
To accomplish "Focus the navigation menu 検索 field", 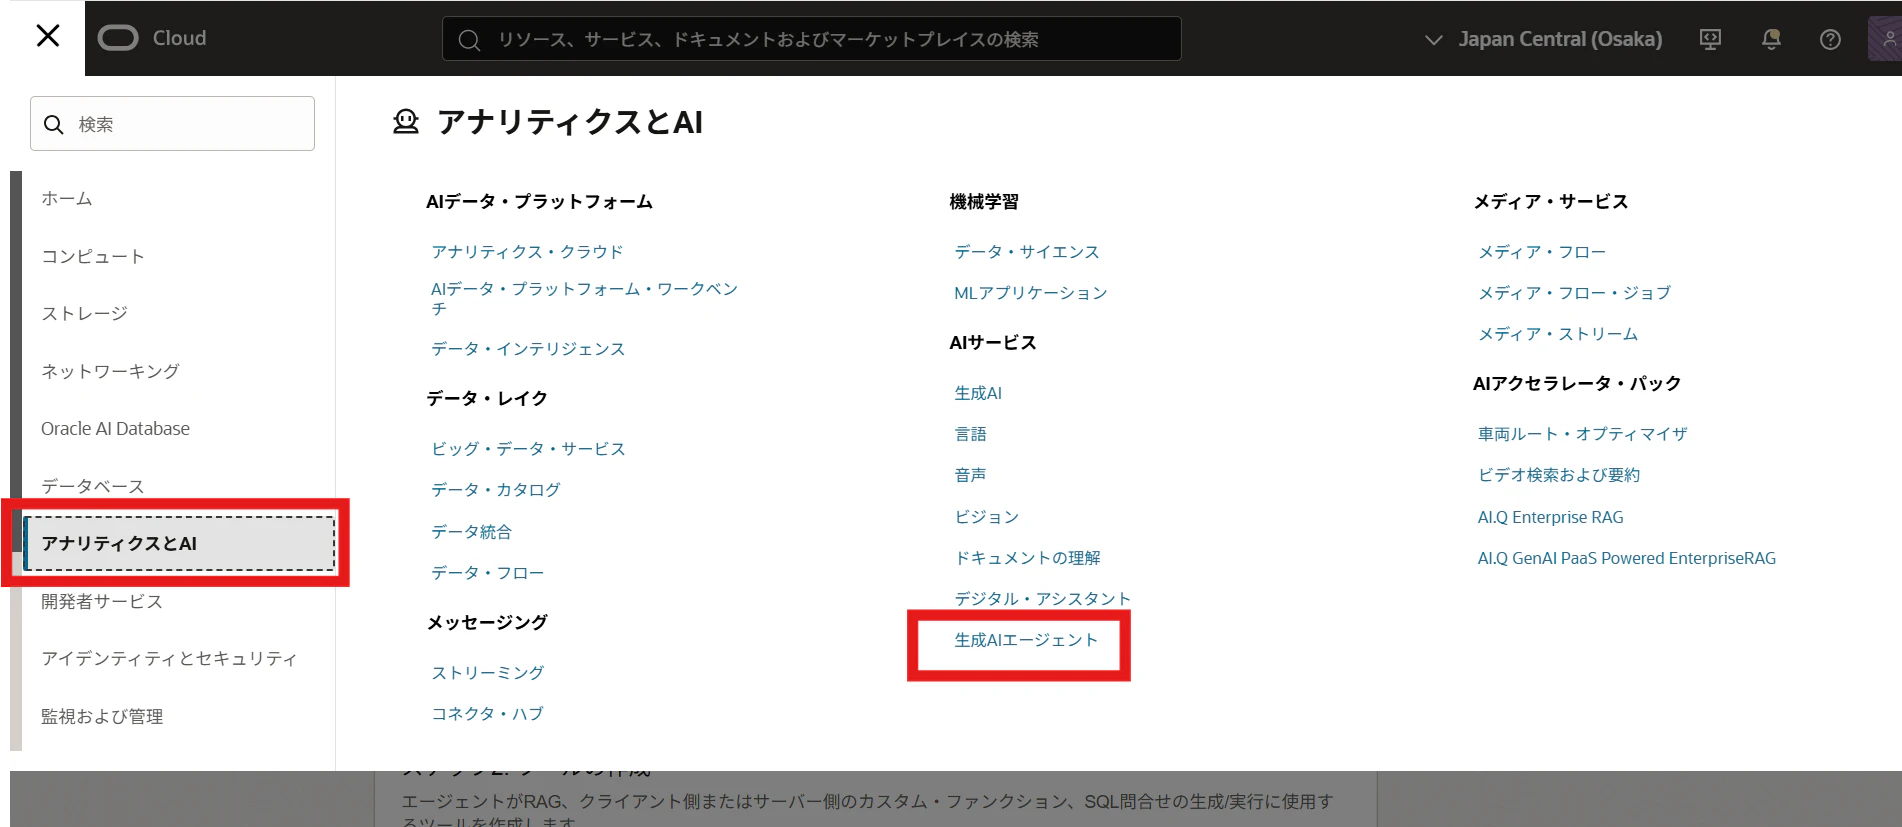I will pos(172,124).
